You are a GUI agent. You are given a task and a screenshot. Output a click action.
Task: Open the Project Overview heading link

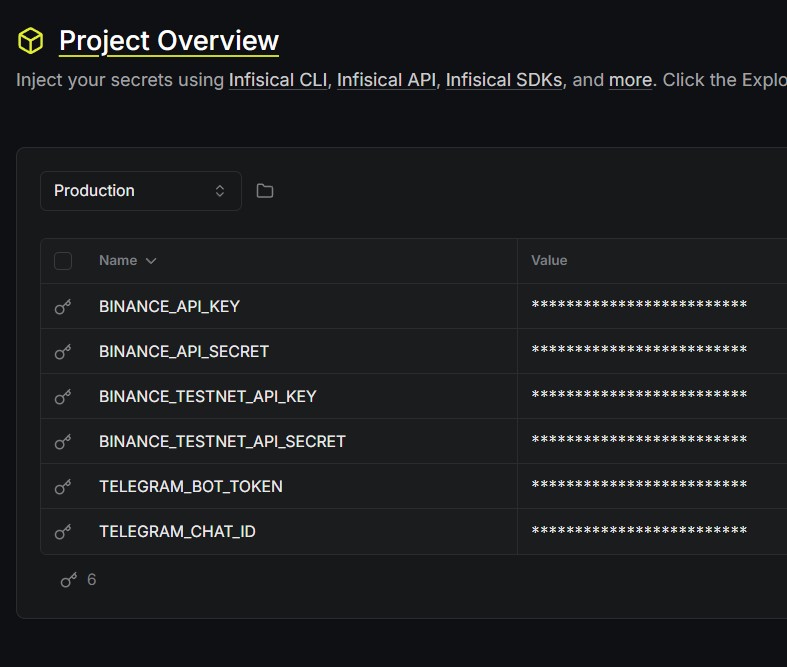click(169, 41)
